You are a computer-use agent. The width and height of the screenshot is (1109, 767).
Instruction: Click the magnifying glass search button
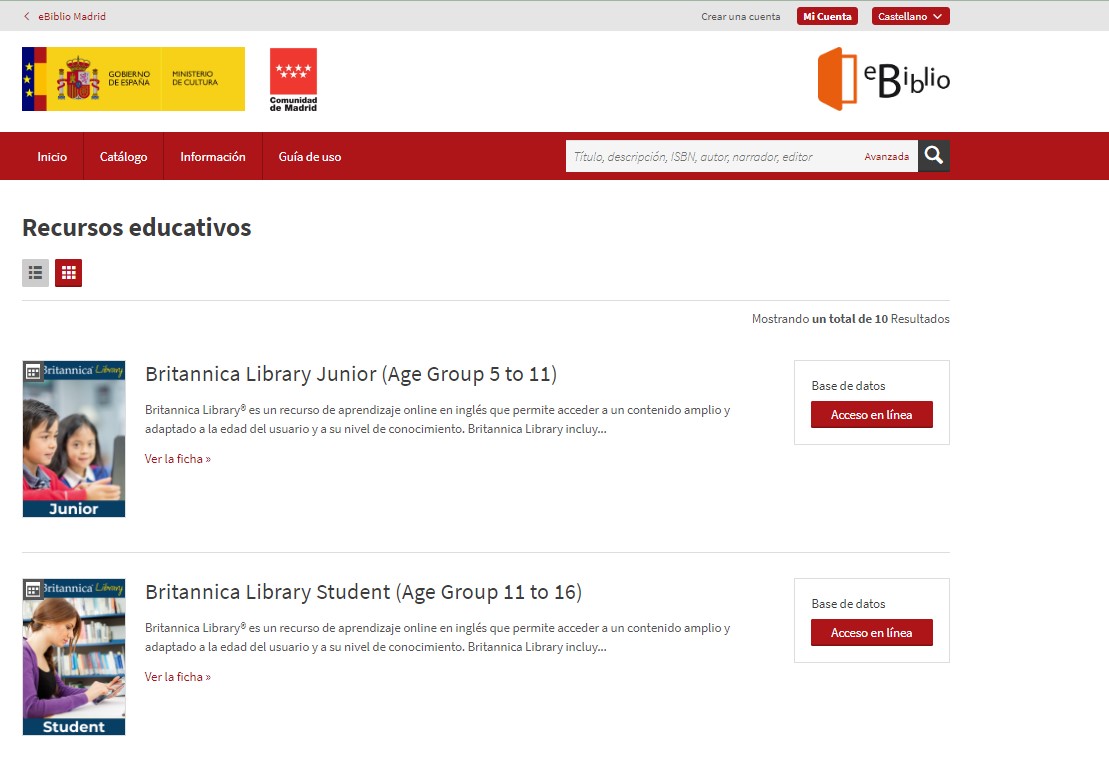click(933, 156)
